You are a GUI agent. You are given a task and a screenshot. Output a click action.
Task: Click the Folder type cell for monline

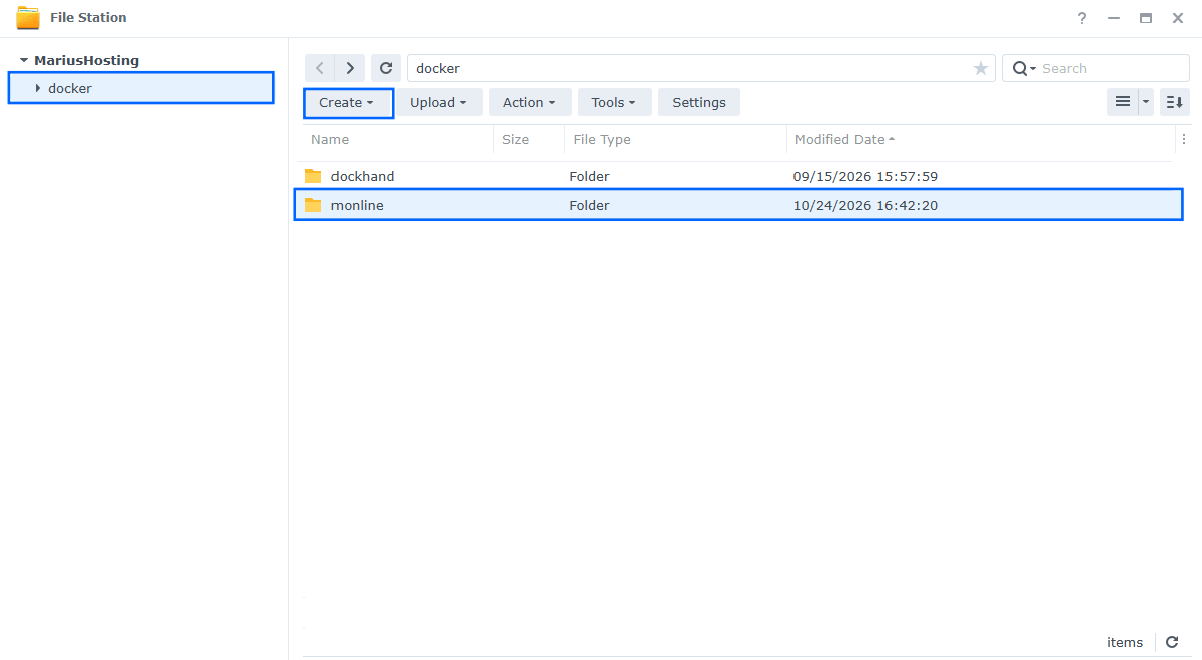(590, 205)
